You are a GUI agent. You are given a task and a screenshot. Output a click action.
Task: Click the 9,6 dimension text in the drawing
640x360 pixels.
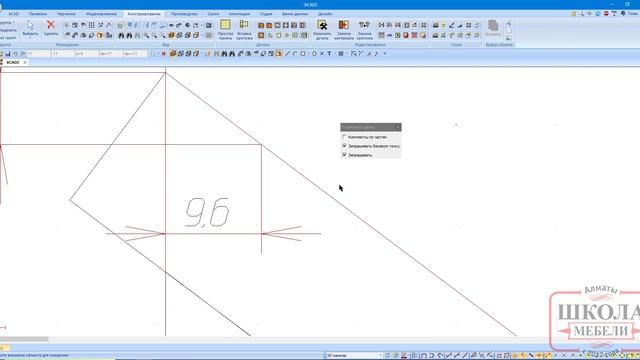coord(207,212)
